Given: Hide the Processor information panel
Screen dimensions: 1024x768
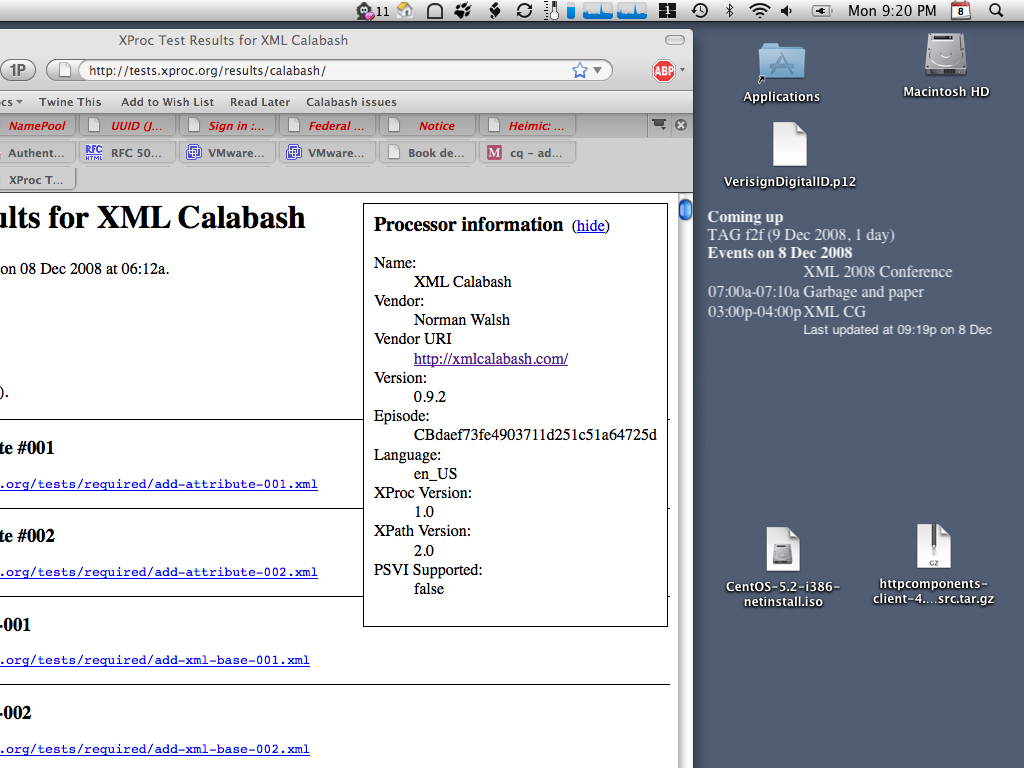Looking at the screenshot, I should click(590, 226).
